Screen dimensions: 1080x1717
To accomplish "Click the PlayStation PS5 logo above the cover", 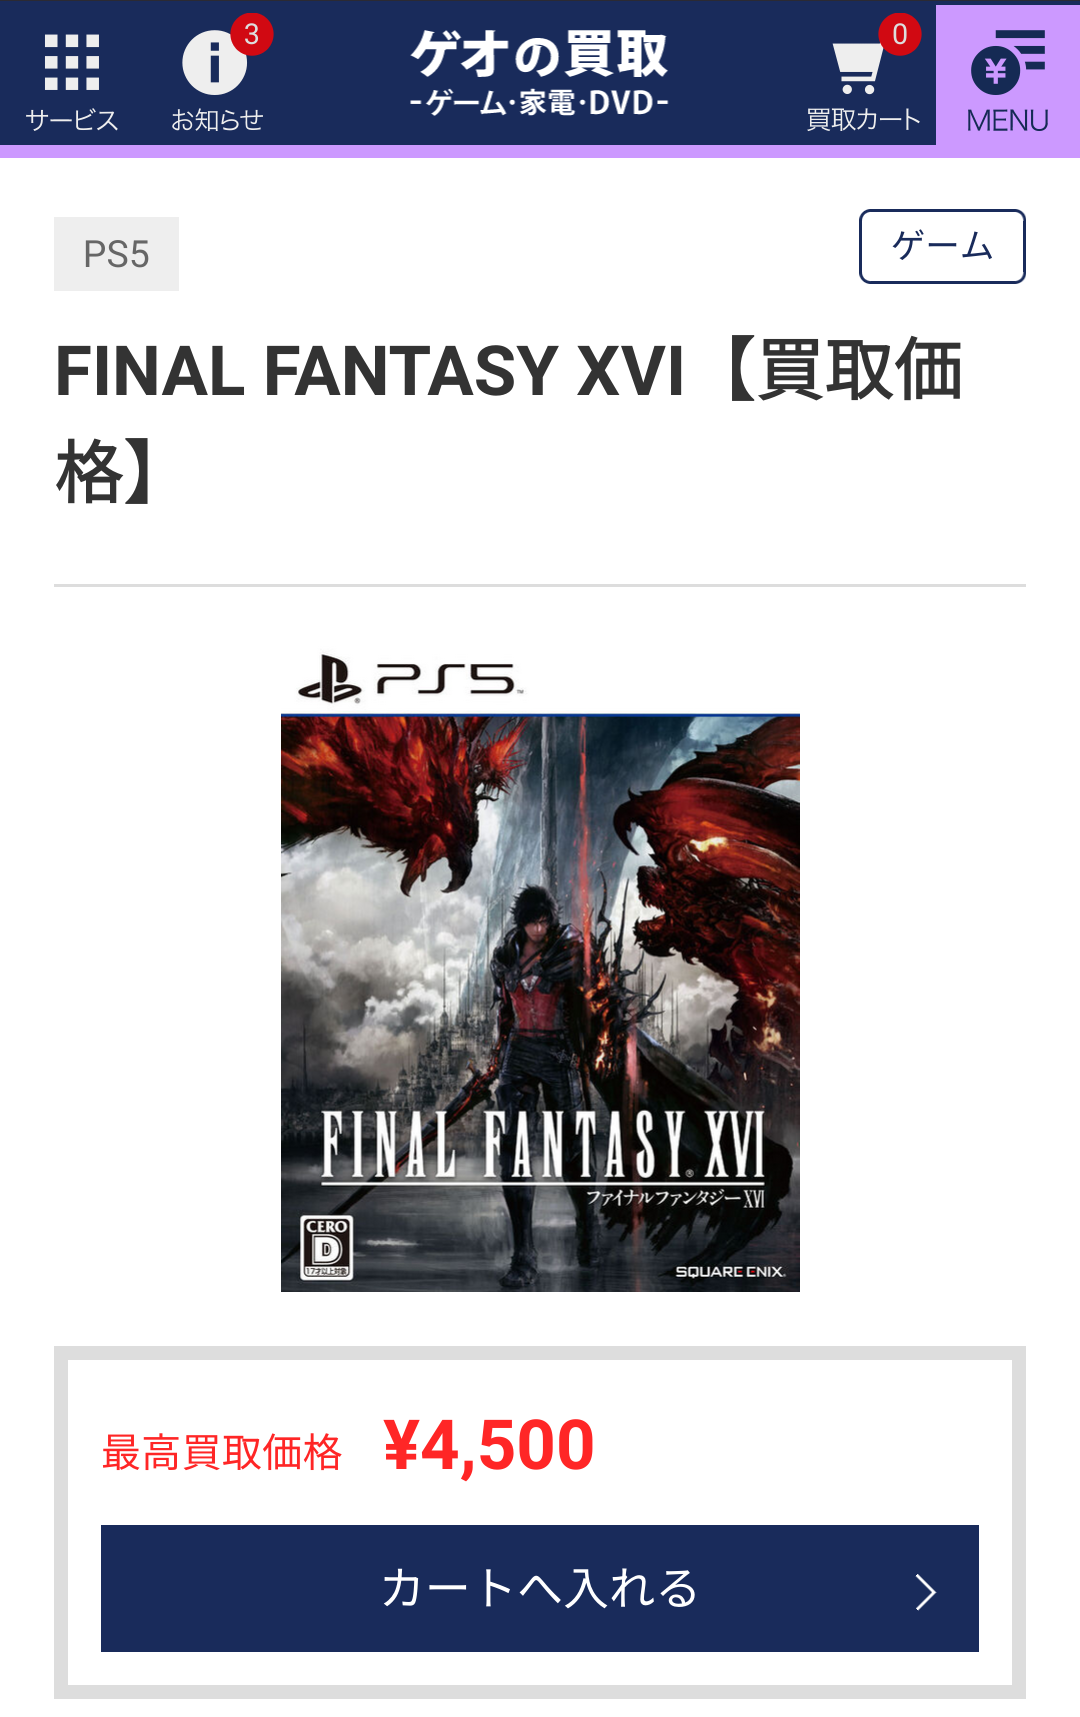I will coord(411,680).
